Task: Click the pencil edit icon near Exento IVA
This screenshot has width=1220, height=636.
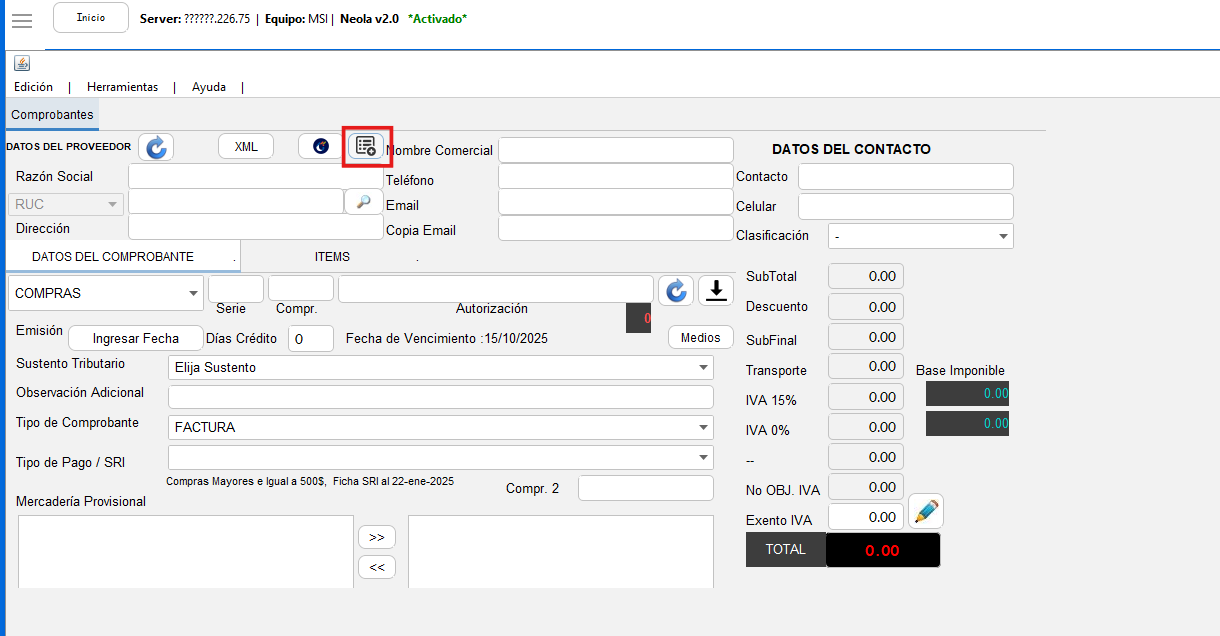Action: click(x=926, y=511)
